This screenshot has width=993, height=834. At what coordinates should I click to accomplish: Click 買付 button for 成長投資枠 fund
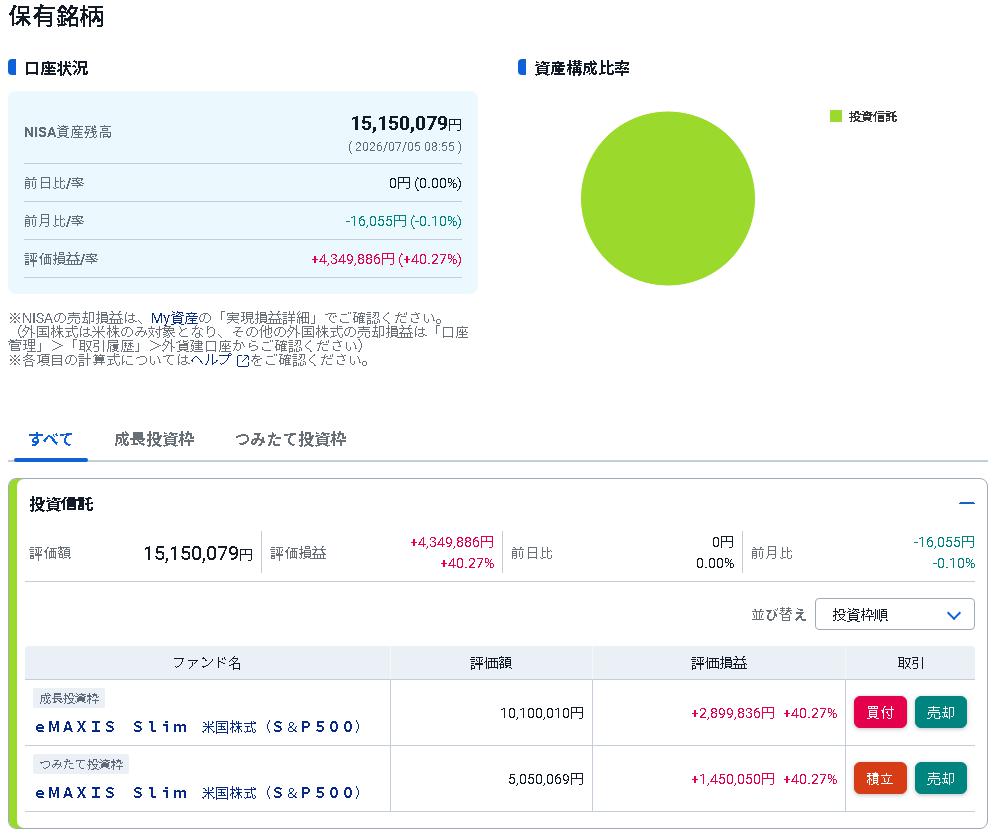(880, 712)
